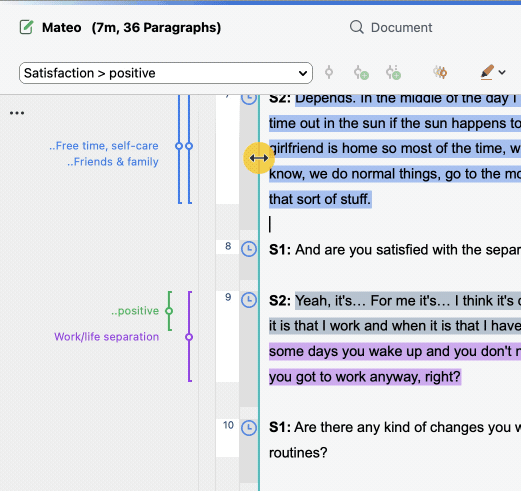The image size is (521, 491).
Task: Click the orange-marked coding icon in toolbar
Action: (440, 72)
